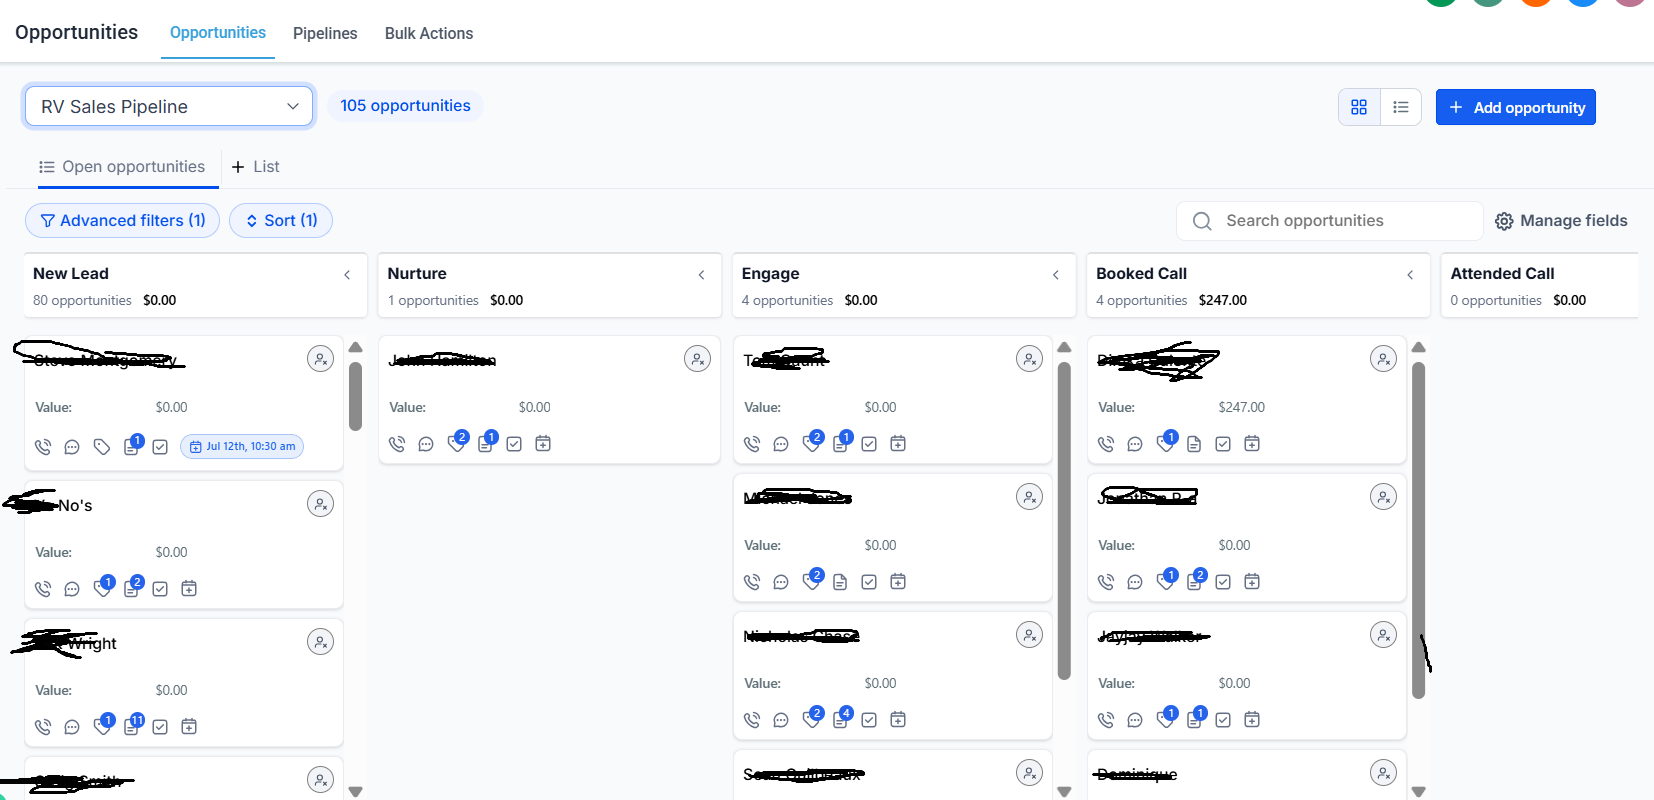
Task: Click the 105 opportunities badge
Action: tap(405, 106)
